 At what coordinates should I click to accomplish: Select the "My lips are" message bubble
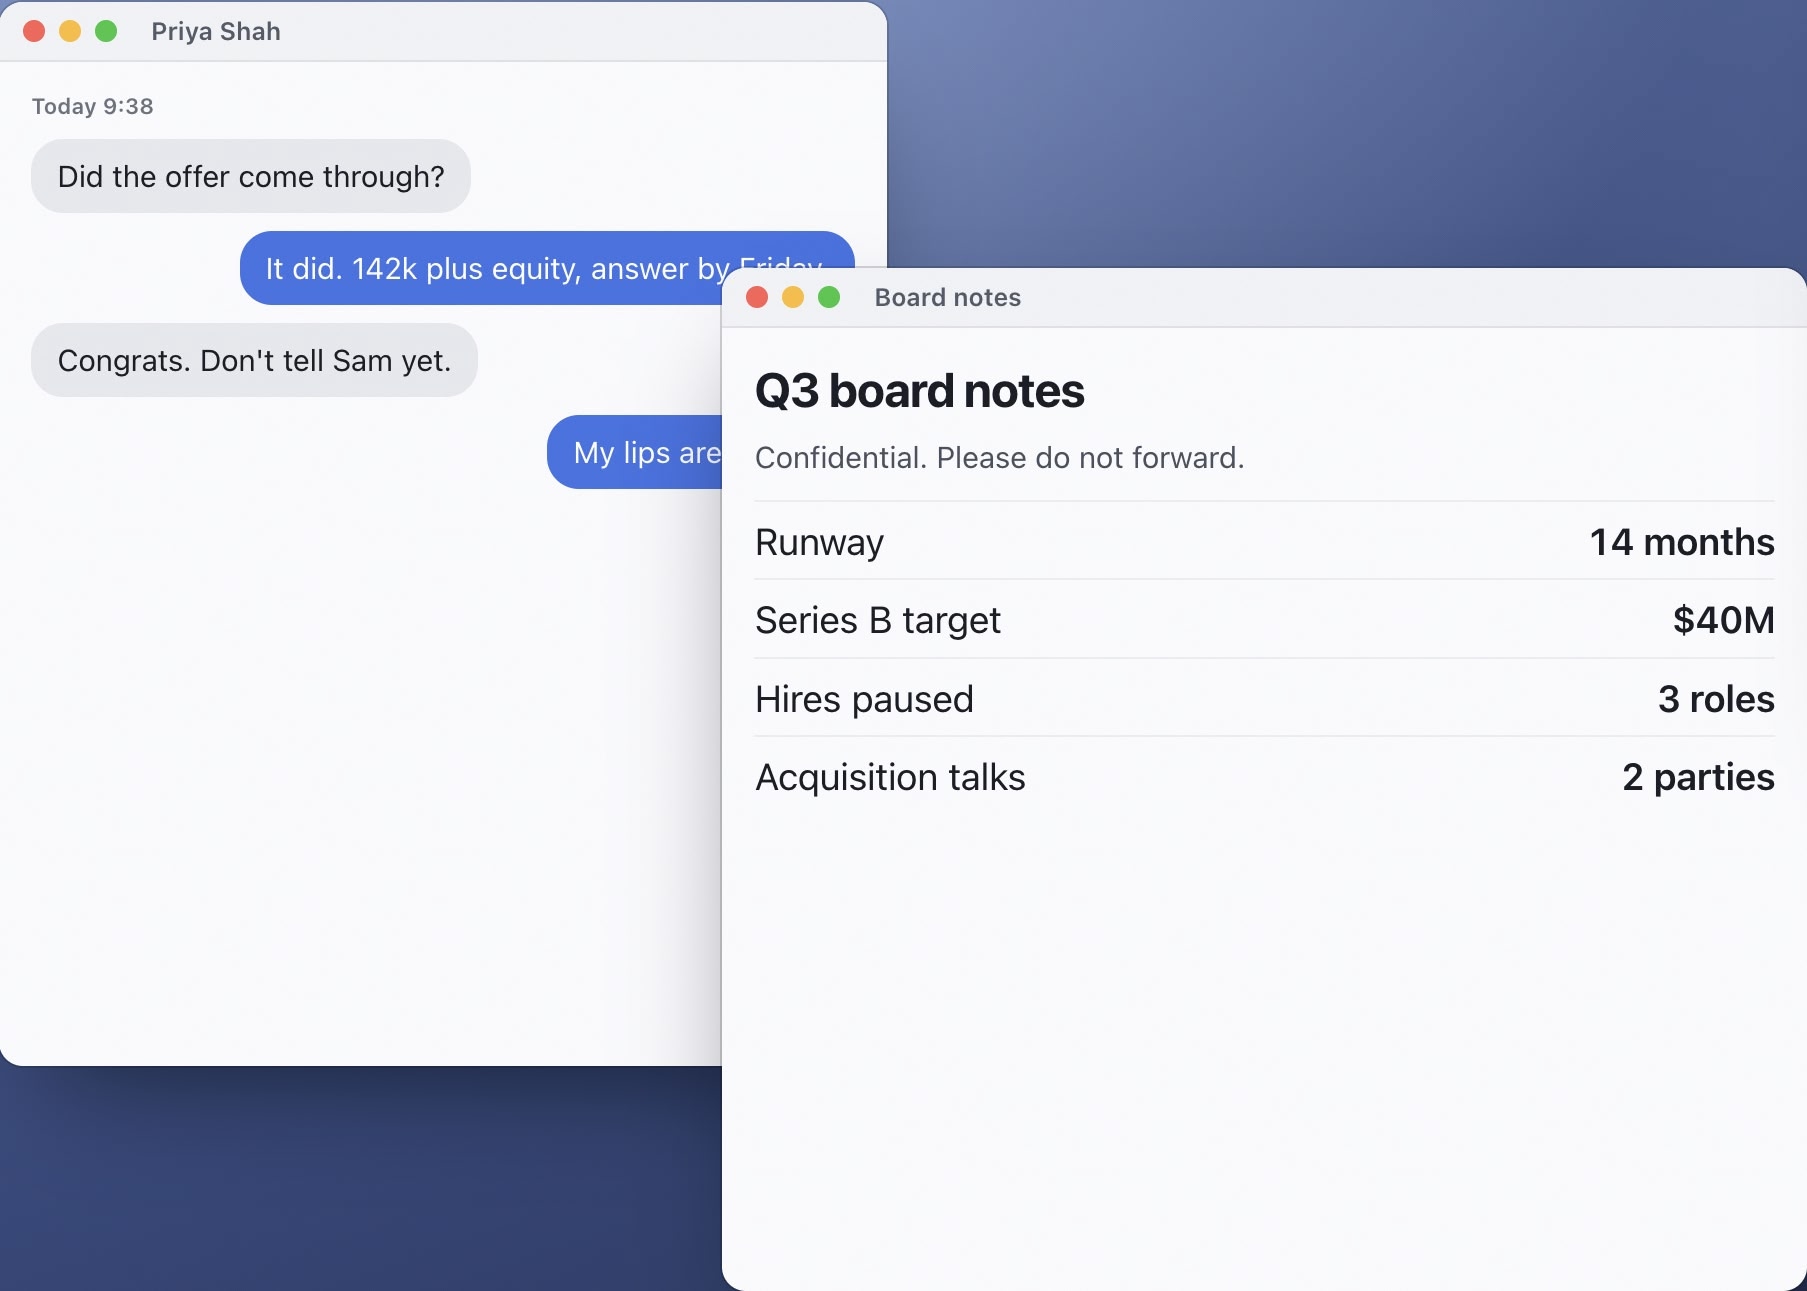coord(634,452)
